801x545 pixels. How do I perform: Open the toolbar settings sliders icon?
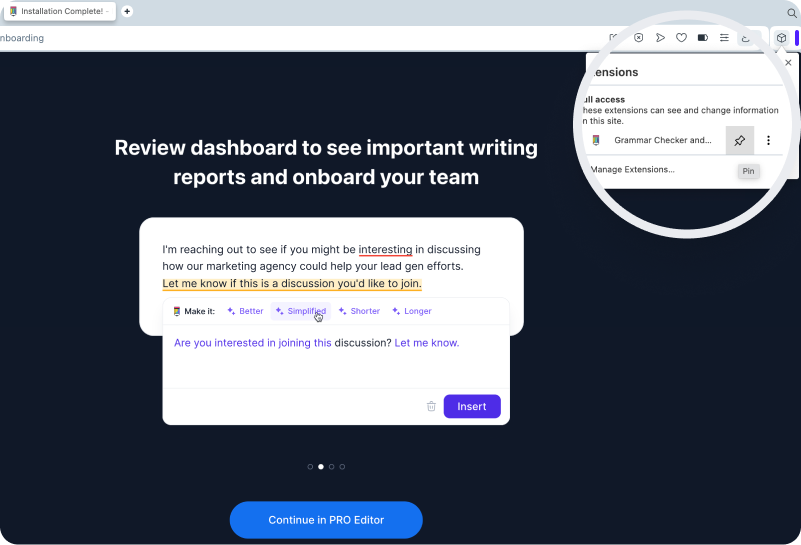724,38
